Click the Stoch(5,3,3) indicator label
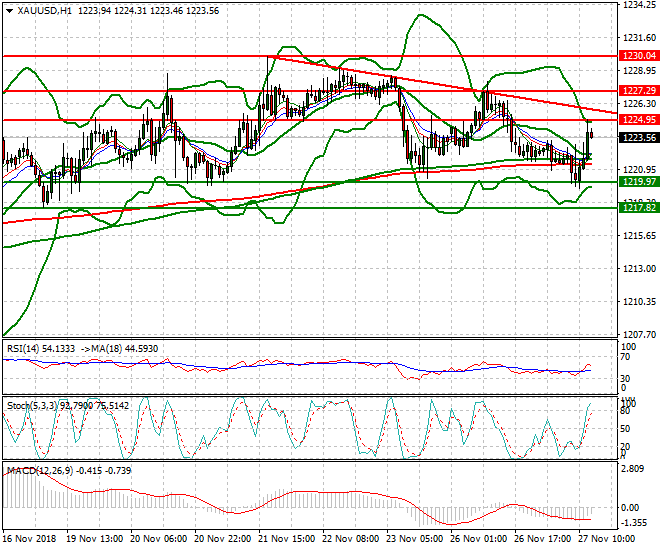 point(33,406)
